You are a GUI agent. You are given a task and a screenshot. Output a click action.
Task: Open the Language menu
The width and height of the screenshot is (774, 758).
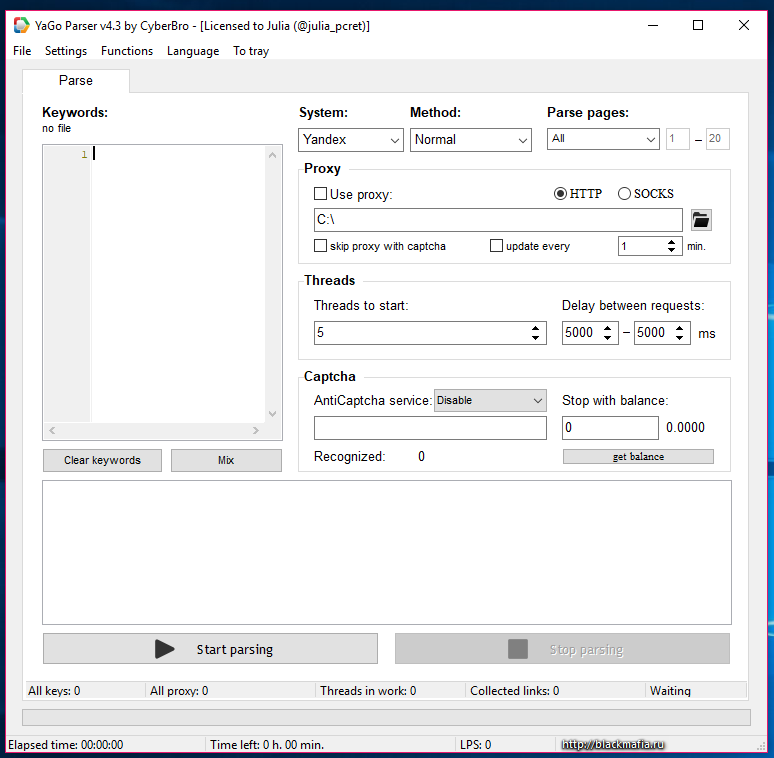coord(193,51)
